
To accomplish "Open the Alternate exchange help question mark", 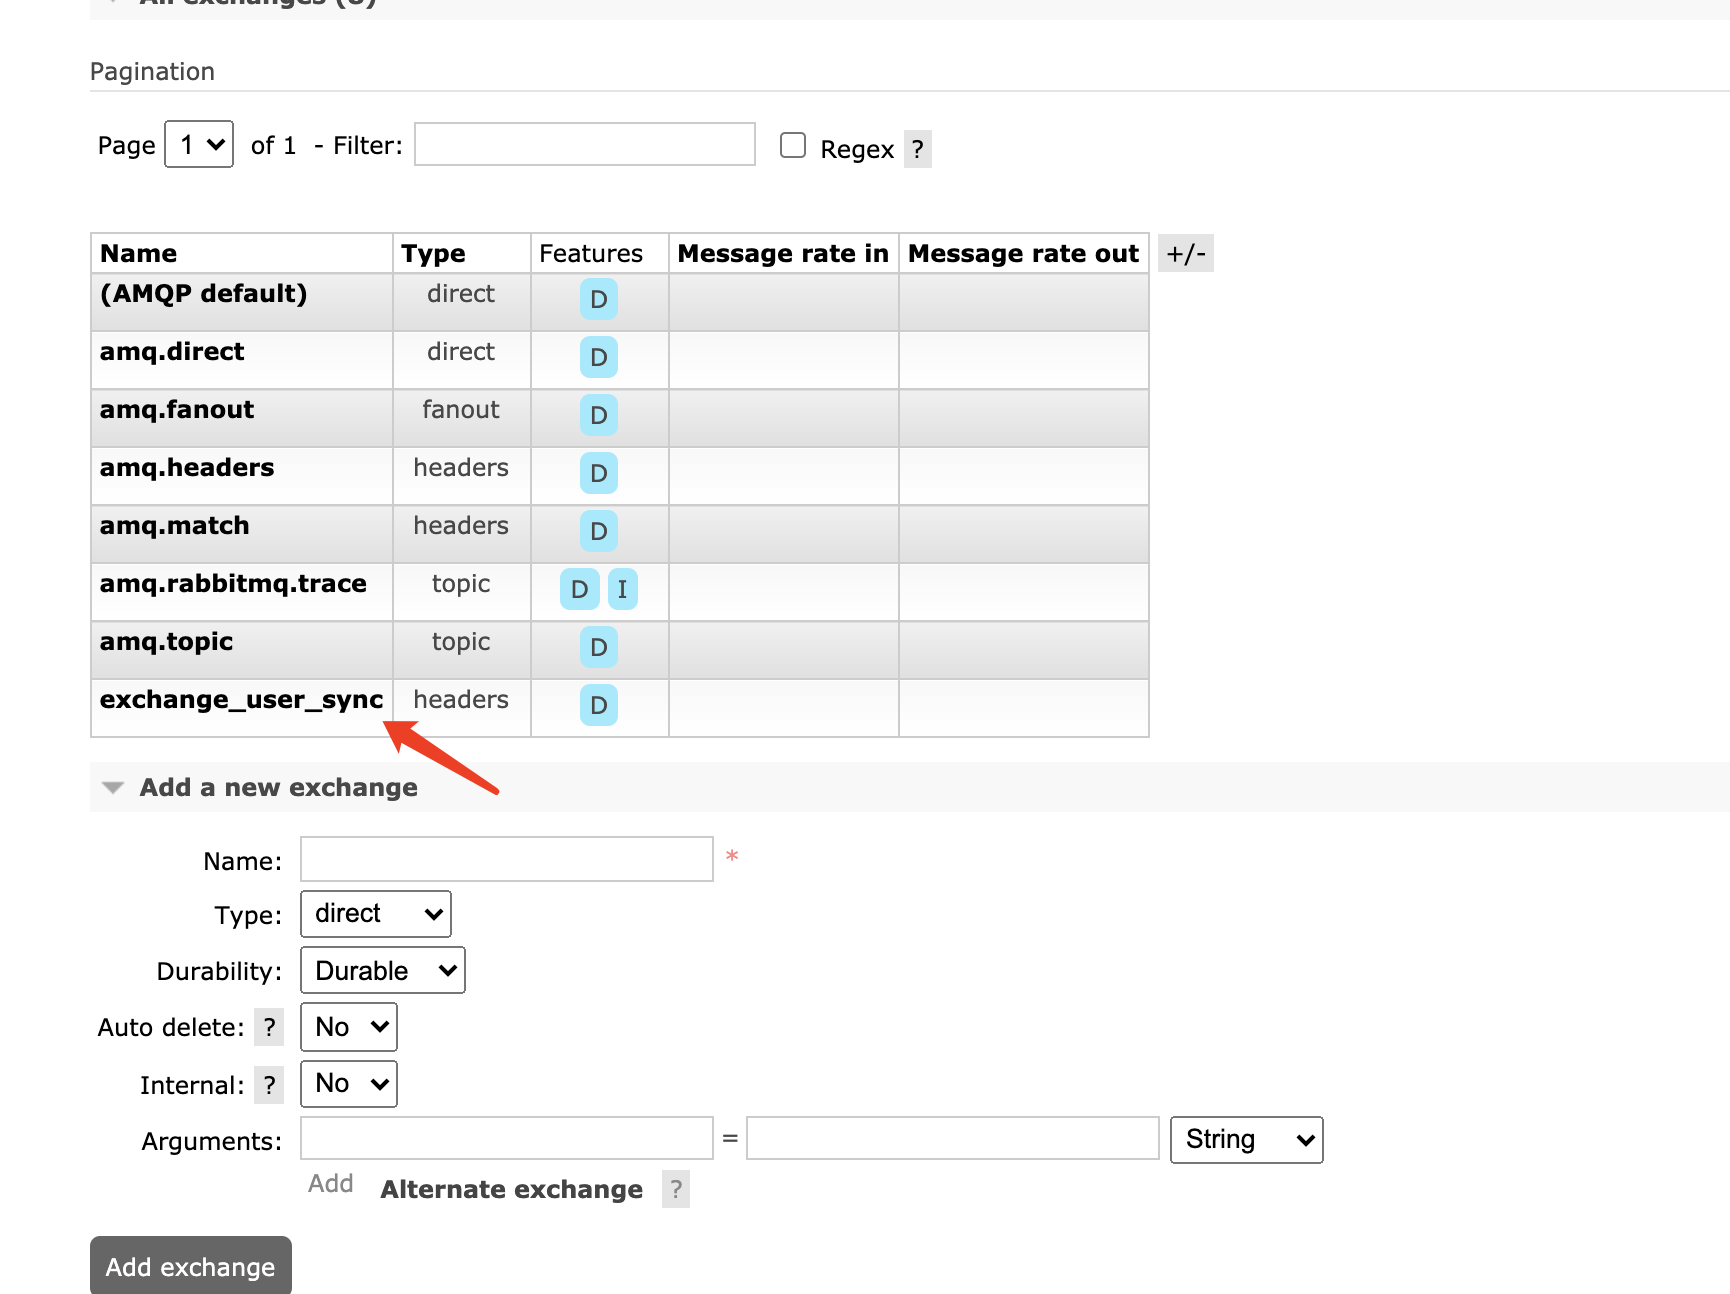I will tap(676, 1189).
